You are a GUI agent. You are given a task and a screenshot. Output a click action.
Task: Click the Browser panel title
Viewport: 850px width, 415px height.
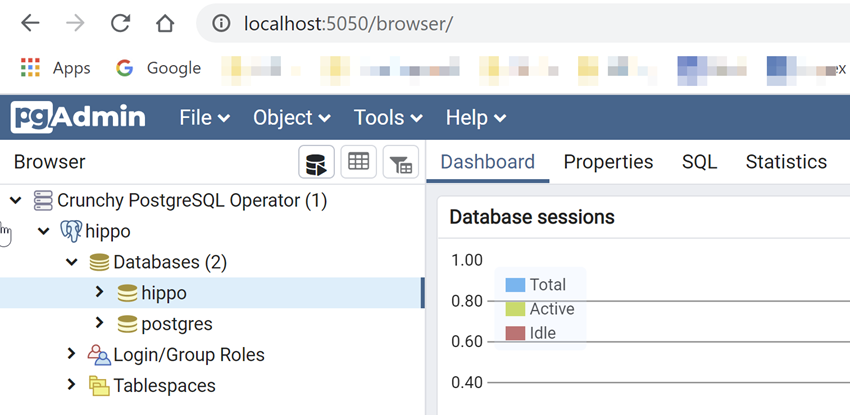point(49,162)
